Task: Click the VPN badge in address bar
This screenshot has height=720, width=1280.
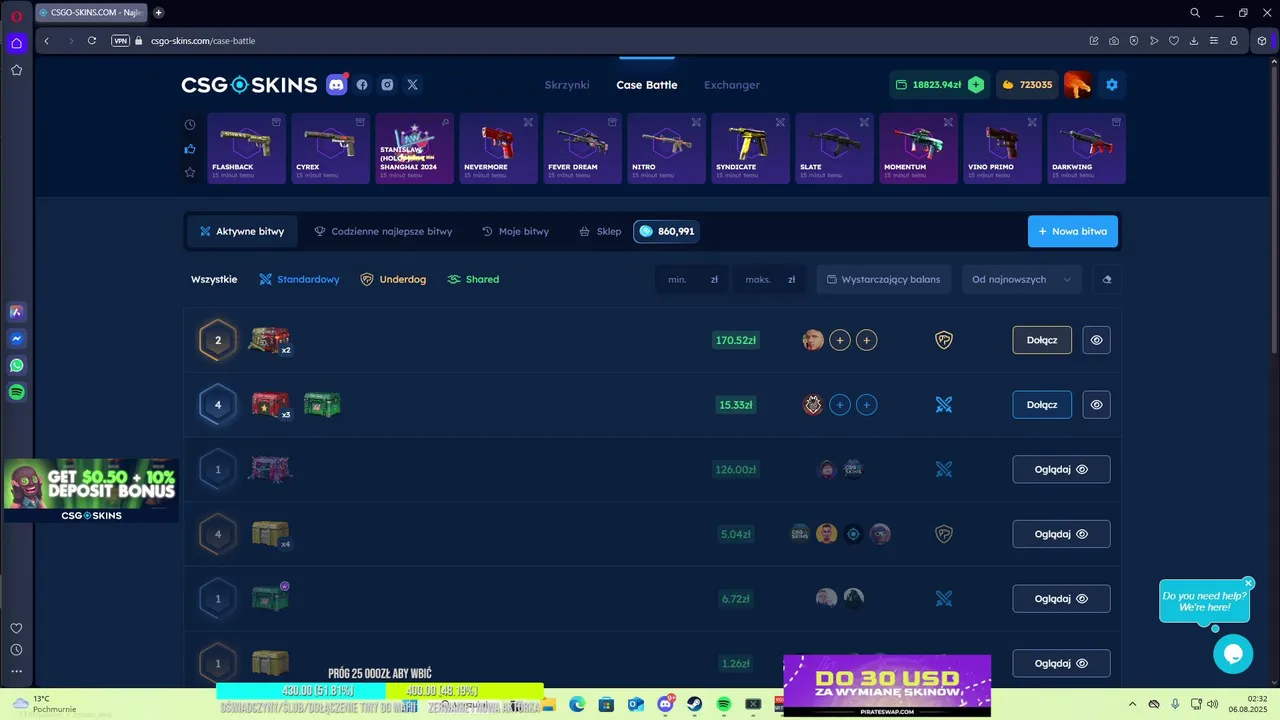Action: (x=121, y=41)
